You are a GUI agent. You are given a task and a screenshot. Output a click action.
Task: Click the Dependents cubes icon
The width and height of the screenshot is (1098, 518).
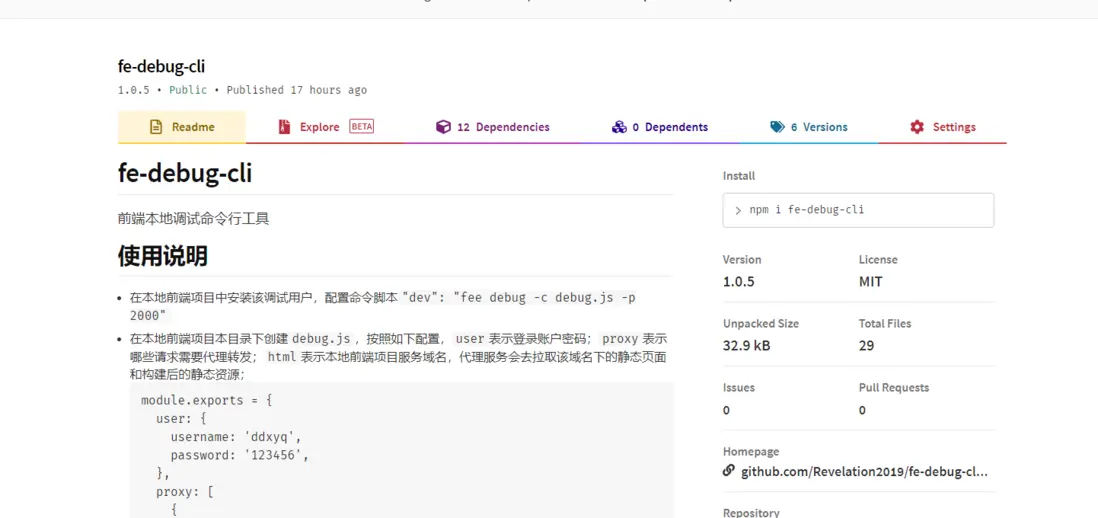(x=618, y=127)
